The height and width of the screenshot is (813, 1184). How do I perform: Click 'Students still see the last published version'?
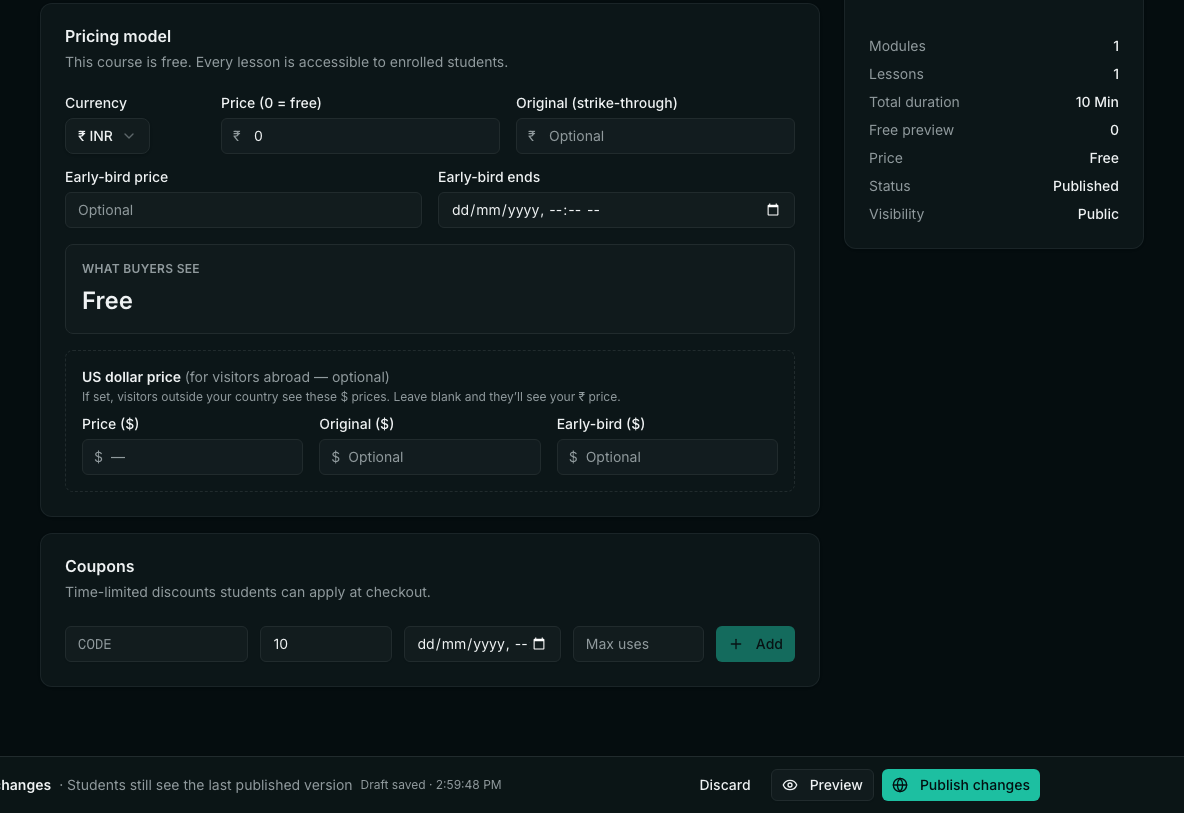[209, 785]
